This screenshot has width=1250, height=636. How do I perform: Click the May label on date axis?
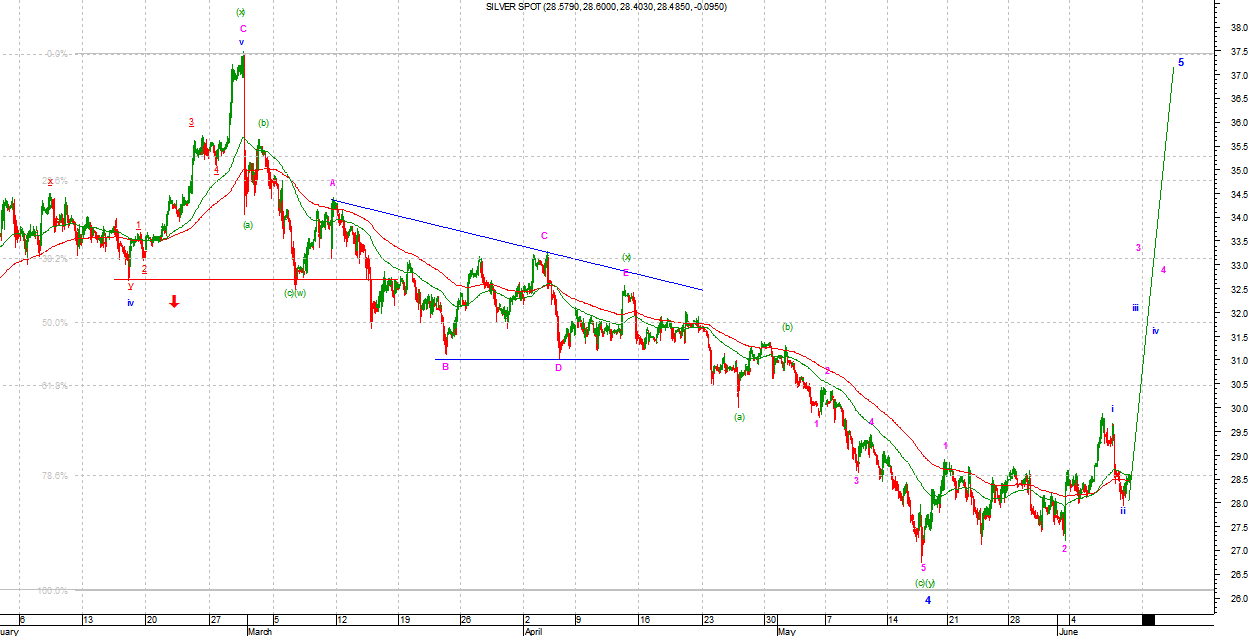pos(789,631)
